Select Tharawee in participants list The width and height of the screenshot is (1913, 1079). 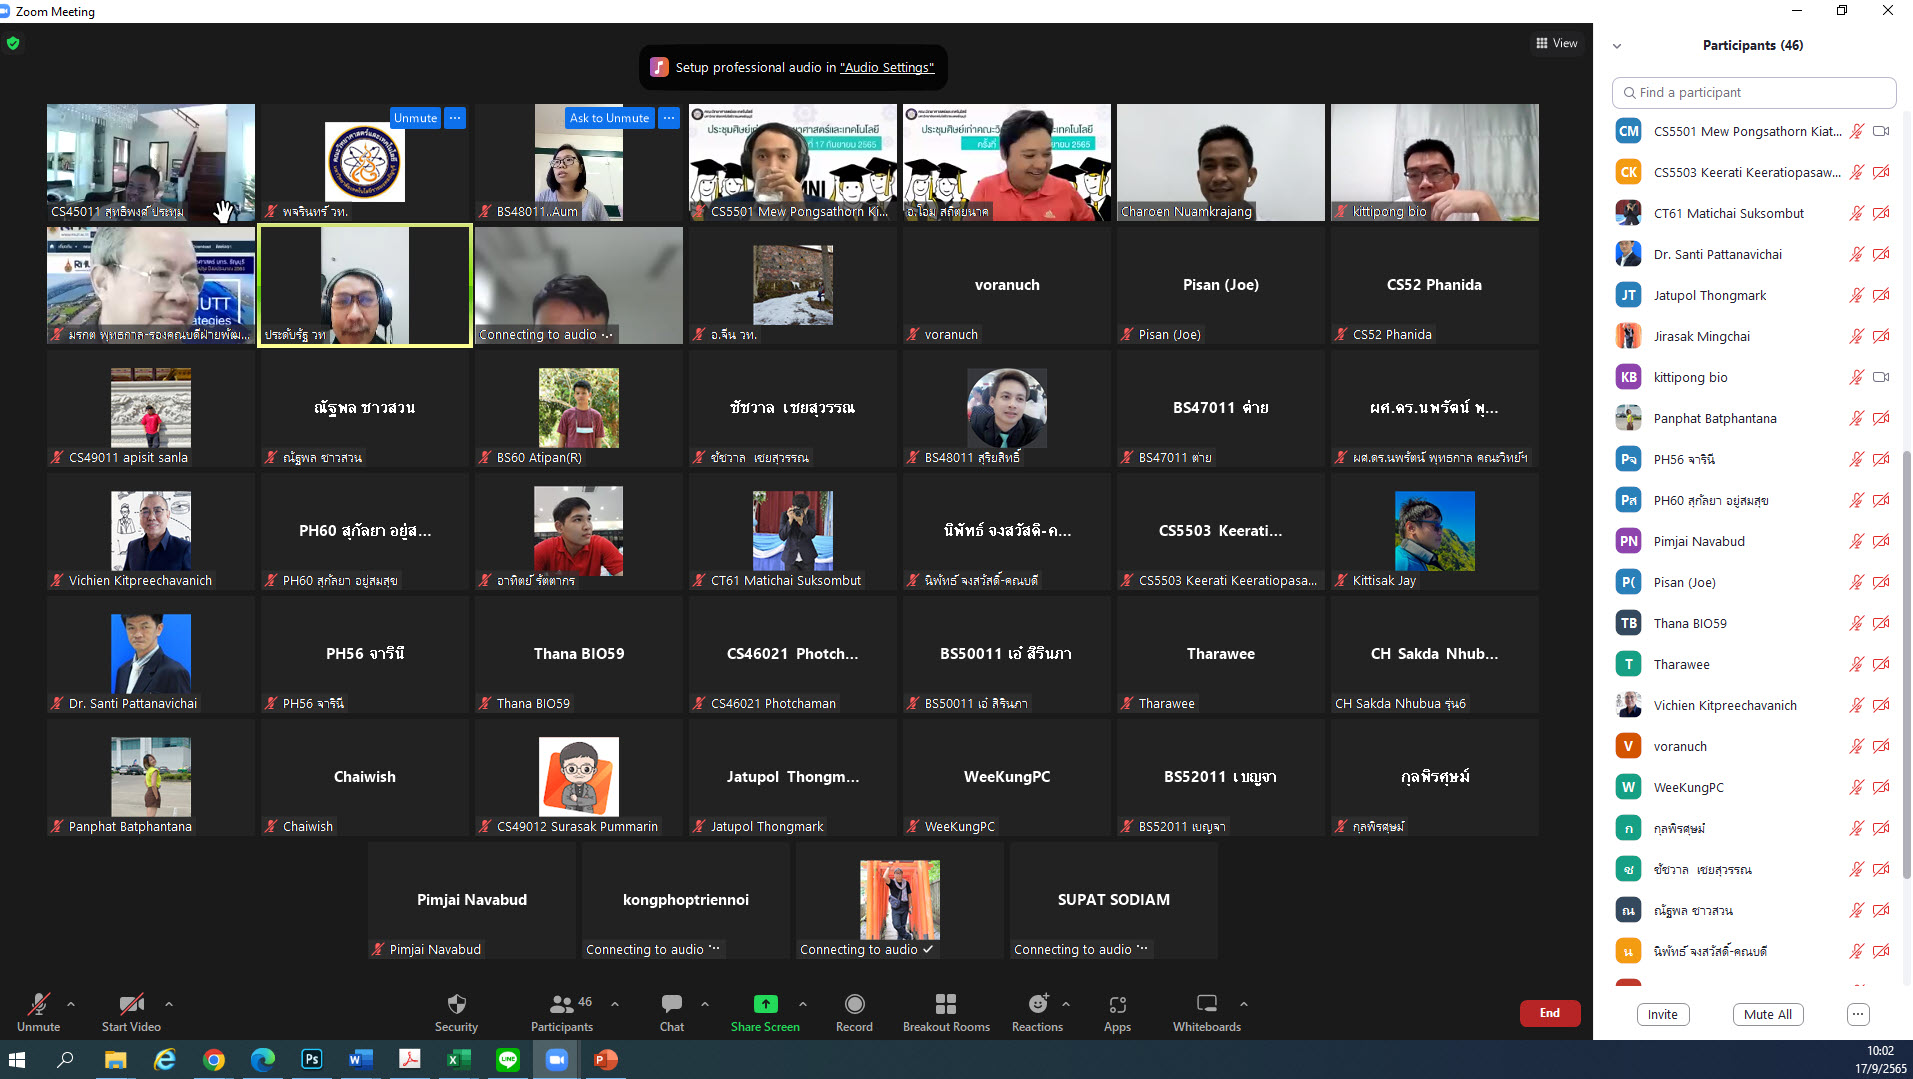(1752, 664)
